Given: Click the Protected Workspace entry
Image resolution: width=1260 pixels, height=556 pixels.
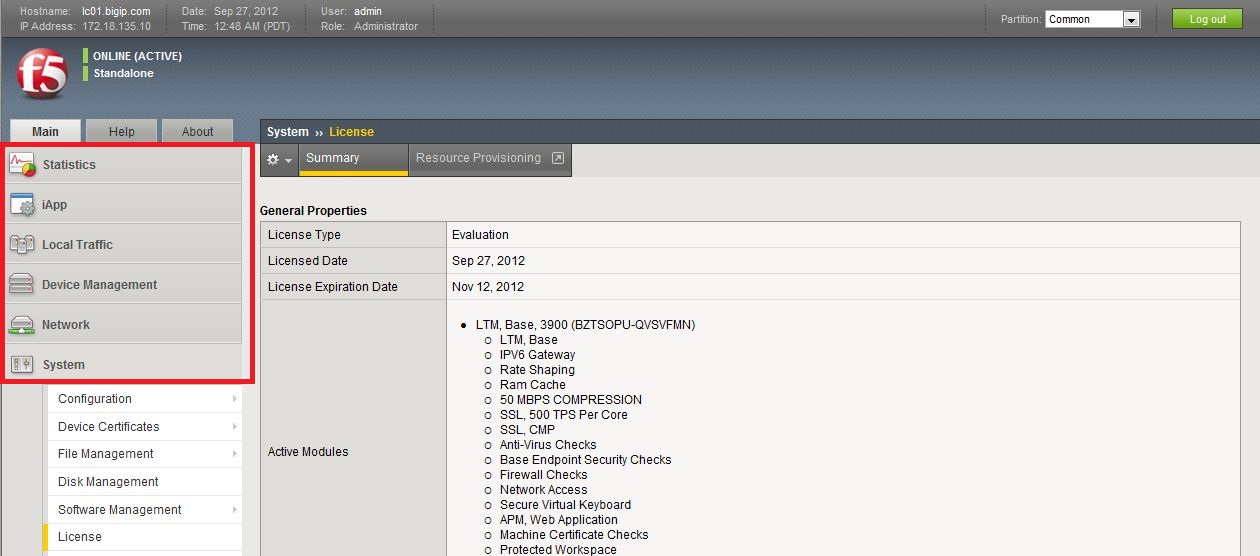Looking at the screenshot, I should [558, 549].
